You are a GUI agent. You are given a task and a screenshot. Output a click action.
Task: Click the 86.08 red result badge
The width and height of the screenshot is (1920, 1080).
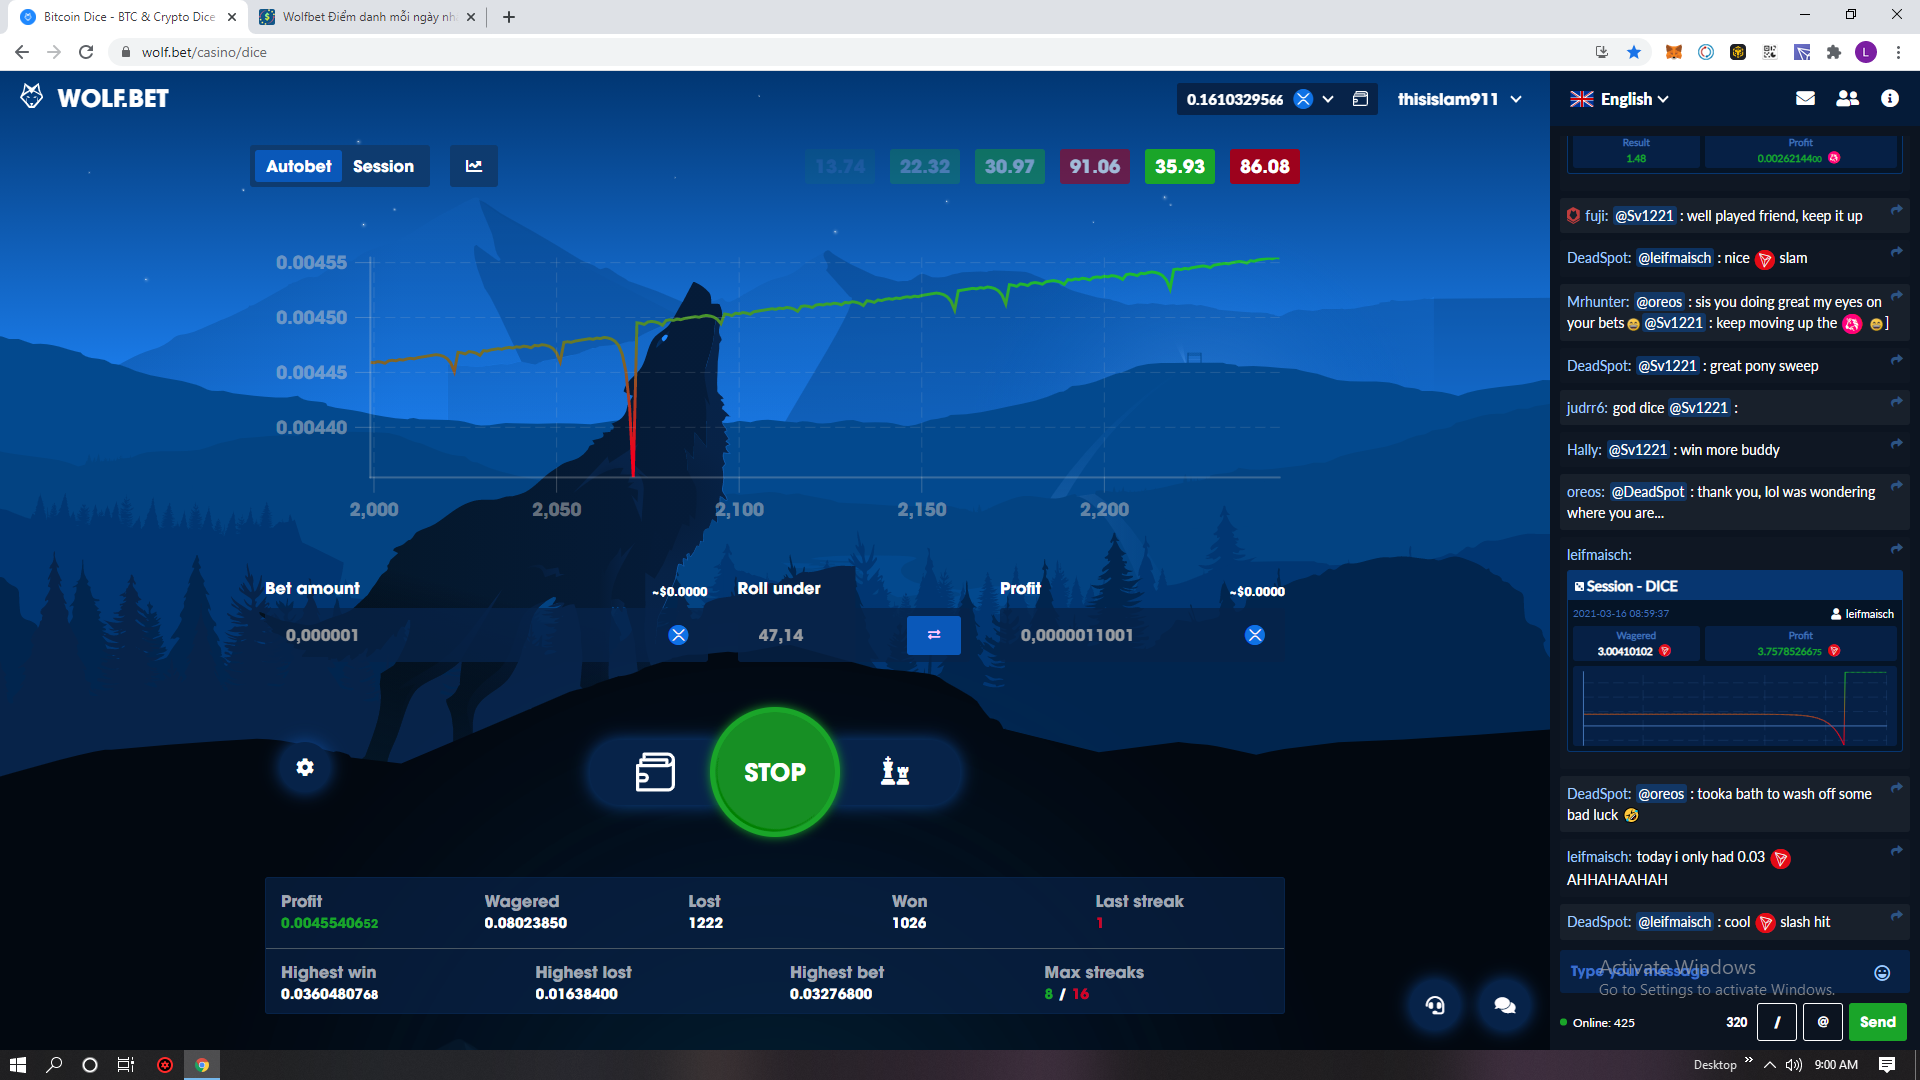tap(1264, 166)
